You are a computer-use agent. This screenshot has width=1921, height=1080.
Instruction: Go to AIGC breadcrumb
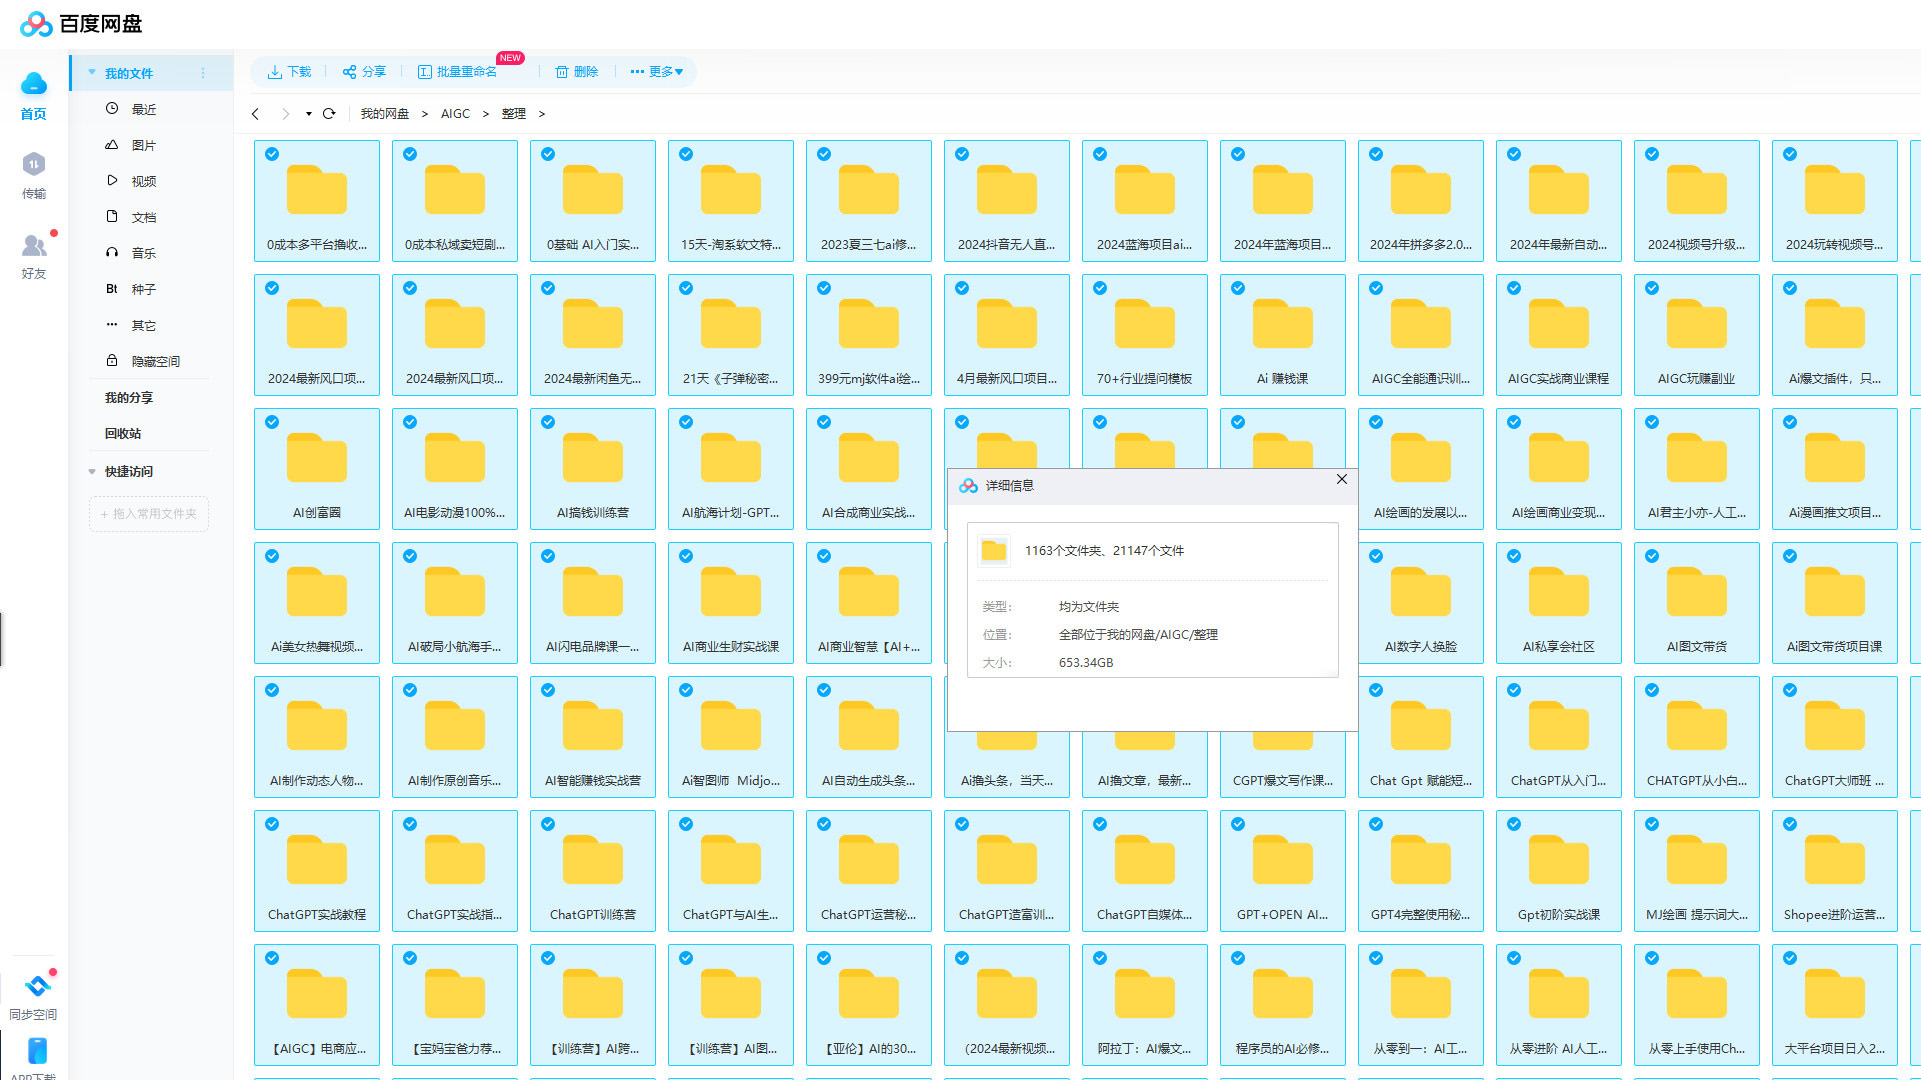(x=455, y=114)
